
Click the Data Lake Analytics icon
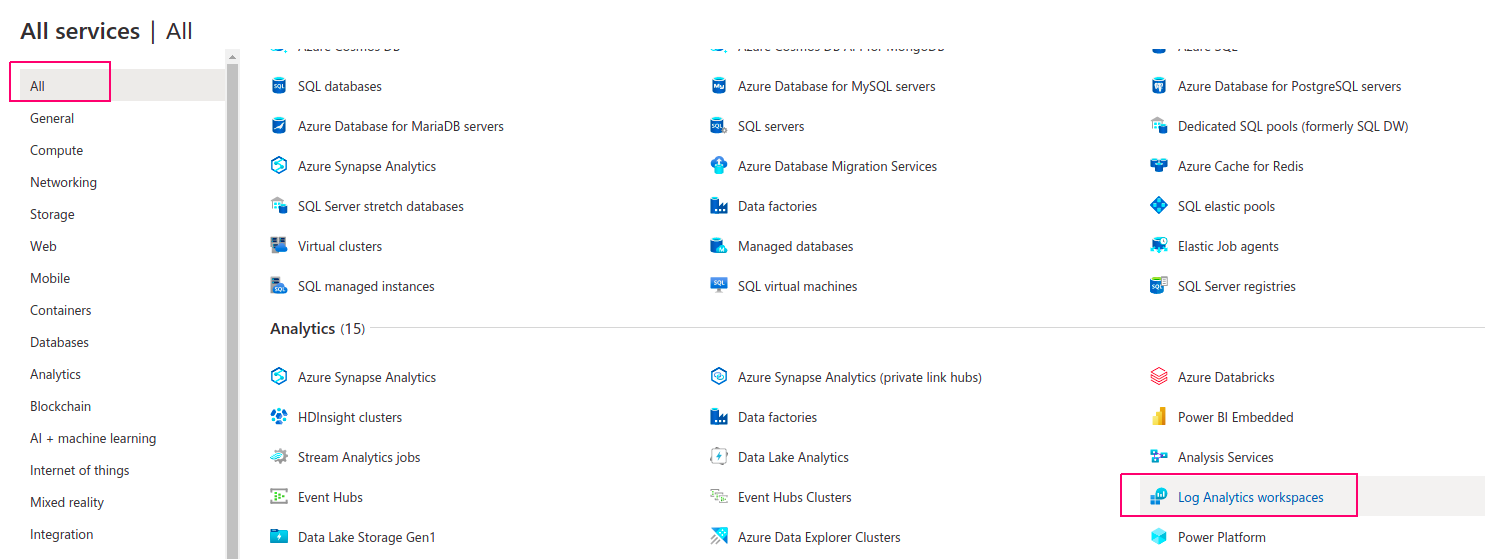coord(719,457)
